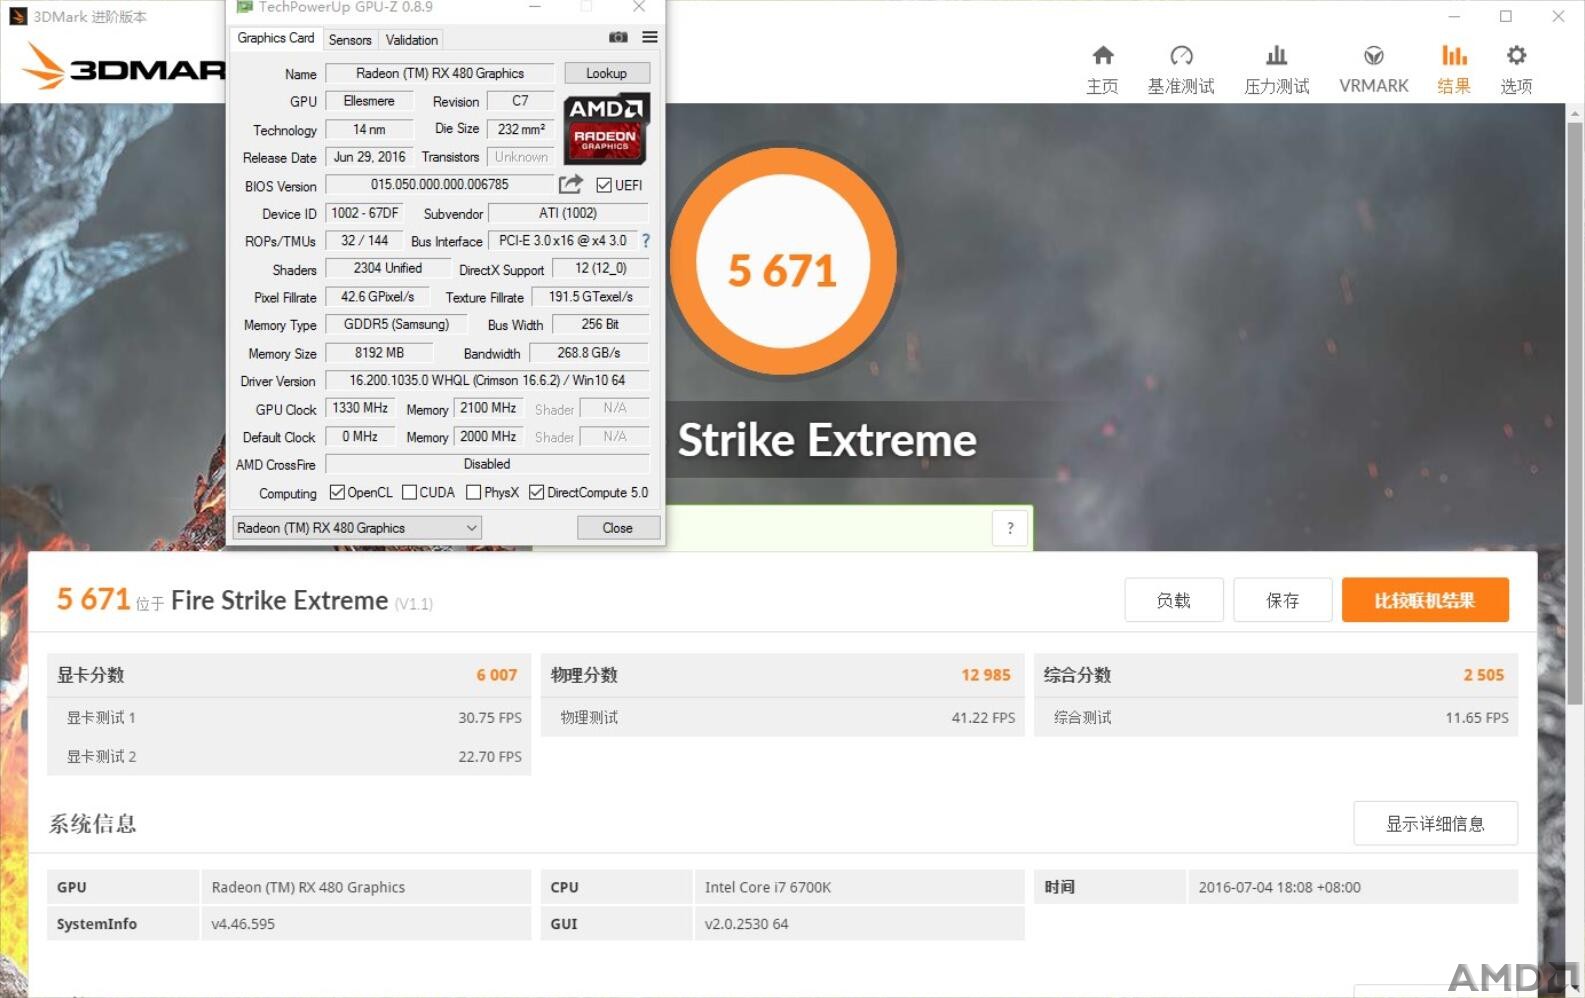Maximize the 3DMark window
The width and height of the screenshot is (1585, 998).
point(1506,16)
